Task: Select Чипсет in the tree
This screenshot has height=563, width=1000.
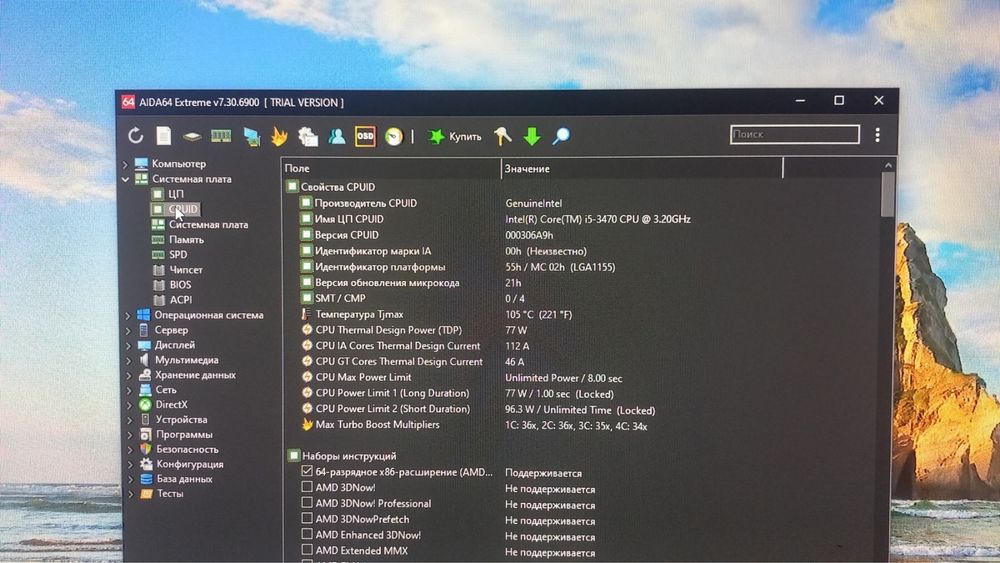Action: 186,270
